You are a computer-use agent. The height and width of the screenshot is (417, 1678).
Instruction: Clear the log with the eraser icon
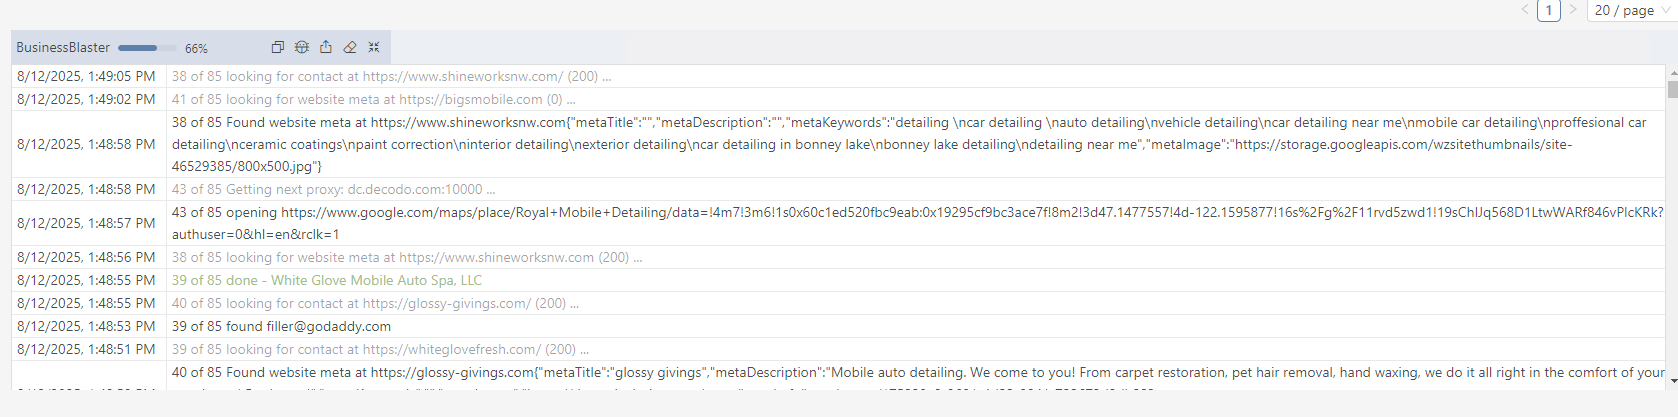point(350,47)
